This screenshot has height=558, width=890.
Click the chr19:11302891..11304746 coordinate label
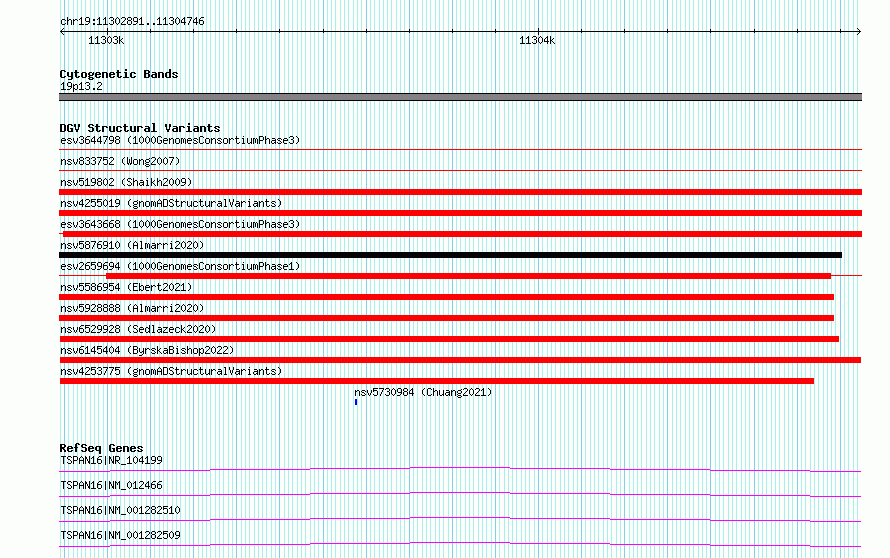132,21
